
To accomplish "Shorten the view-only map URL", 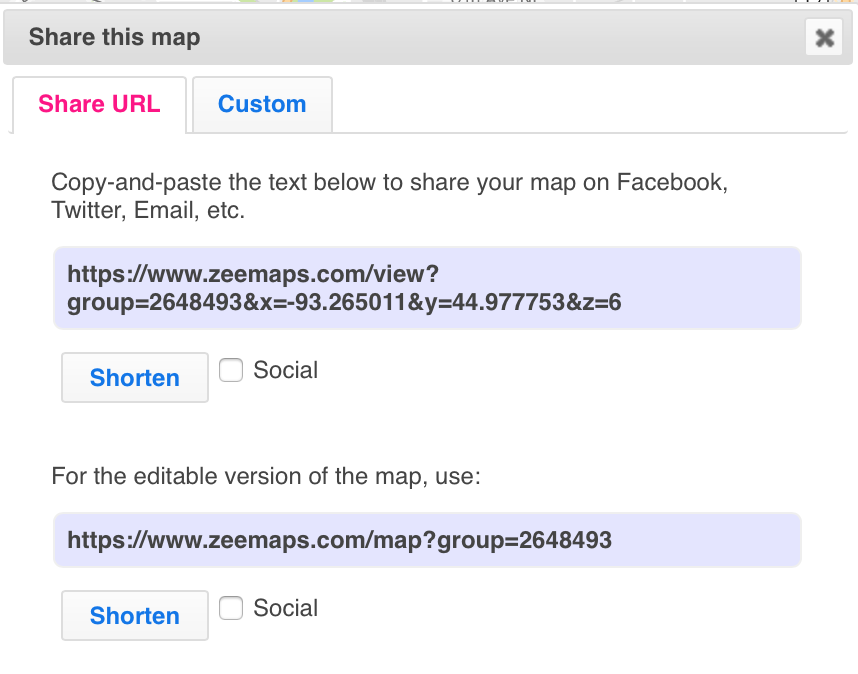I will tap(135, 377).
